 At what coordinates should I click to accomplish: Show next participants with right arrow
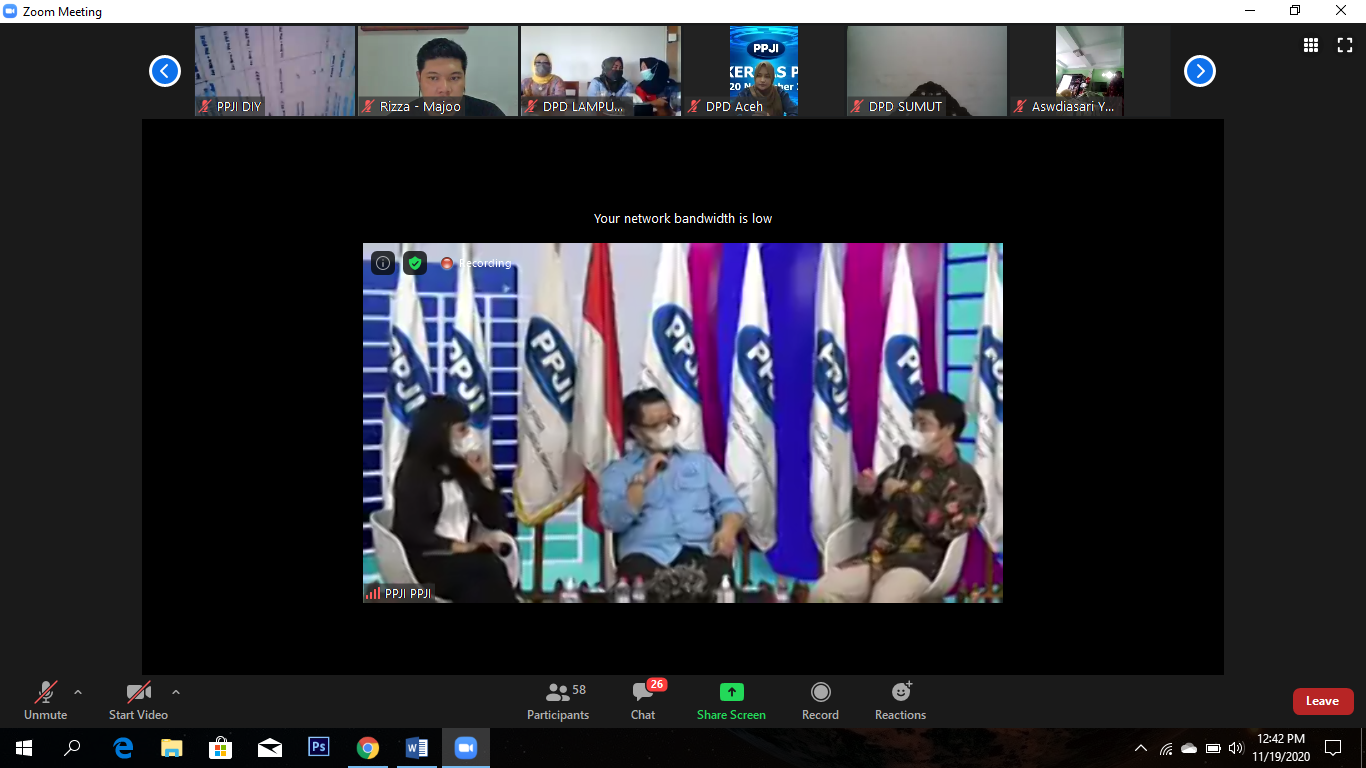1199,71
